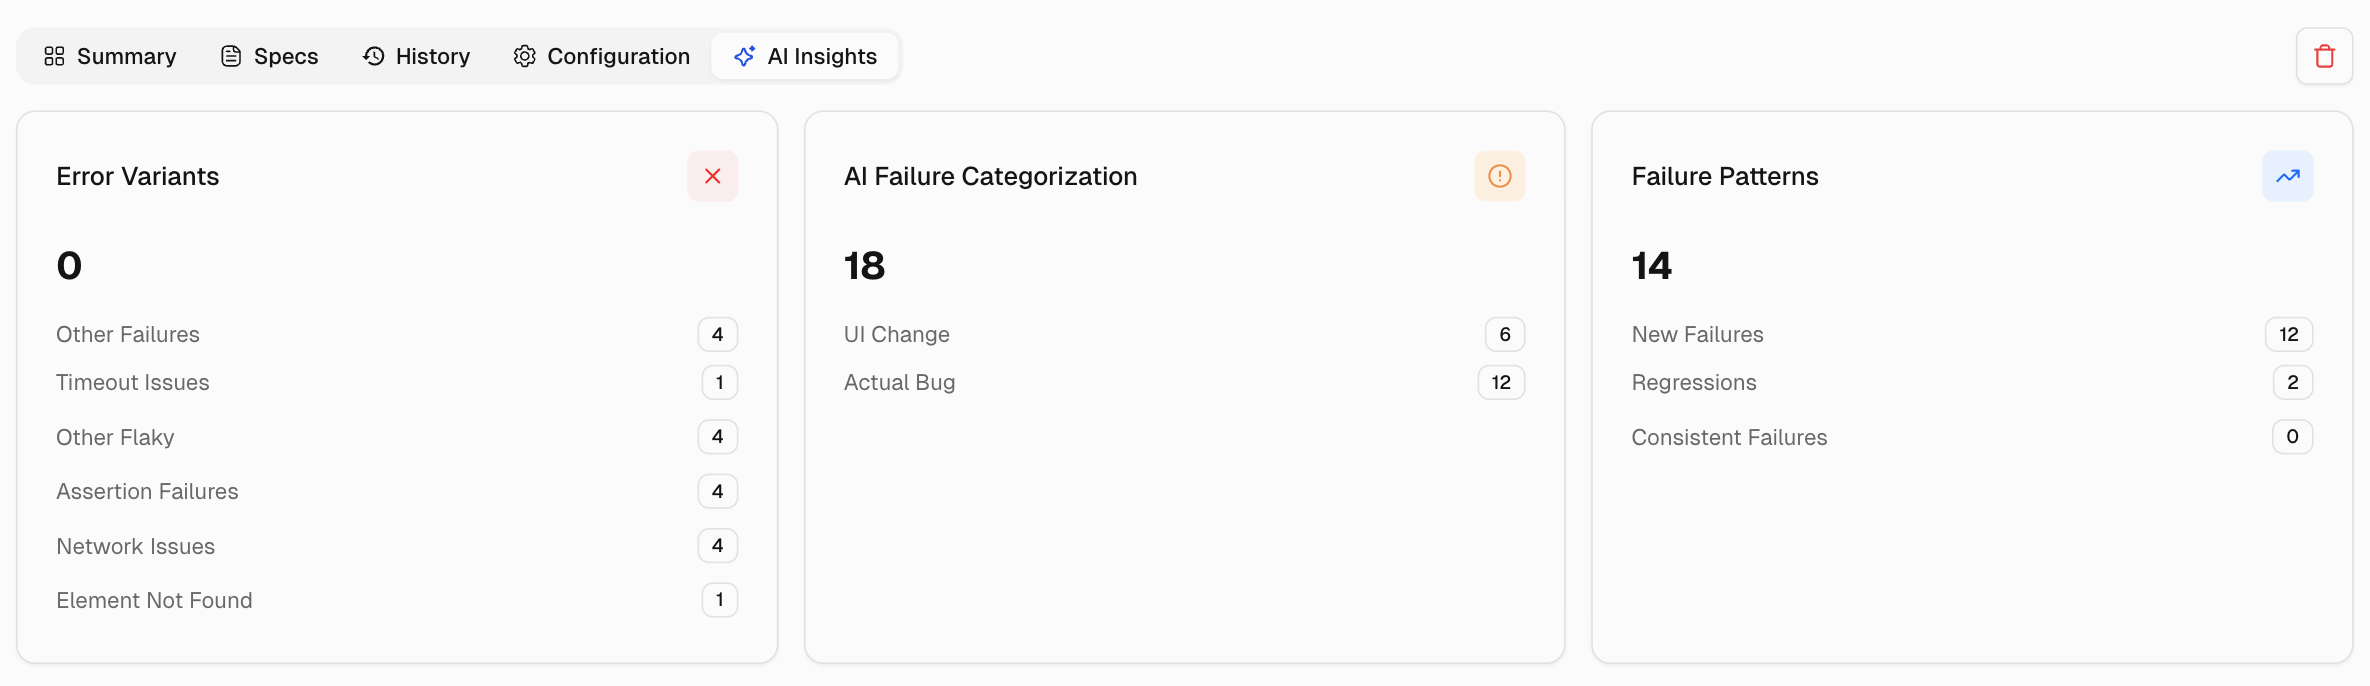
Task: Click the red X icon in Error Variants
Action: 712,176
